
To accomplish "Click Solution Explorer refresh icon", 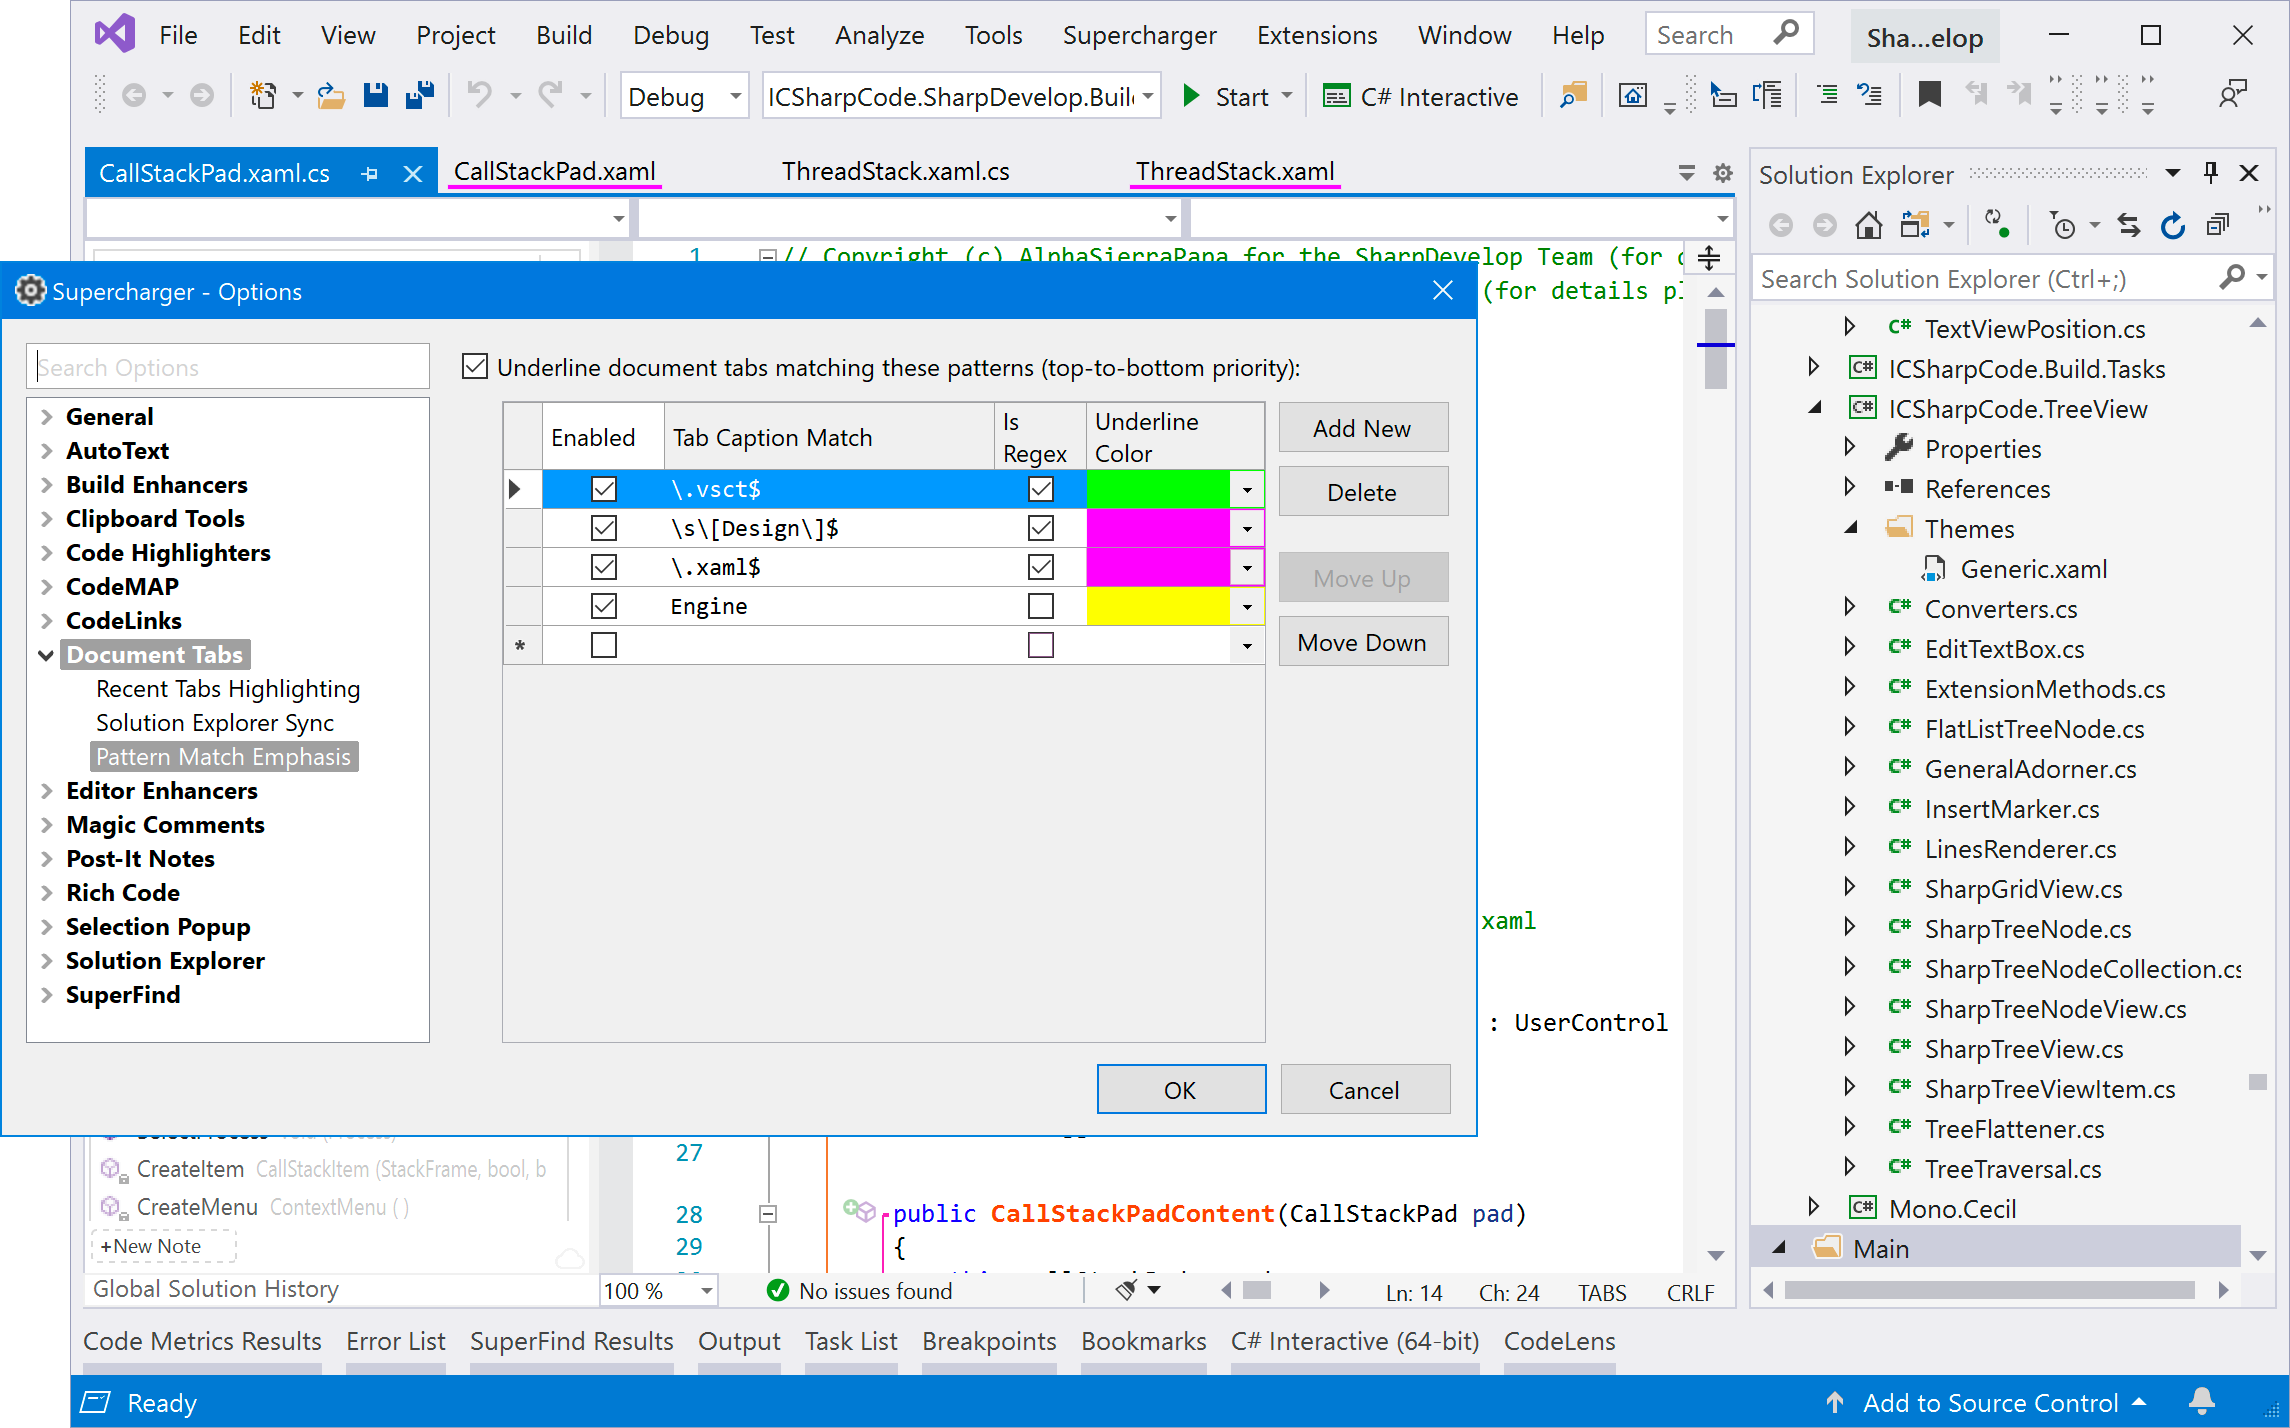I will (x=2172, y=226).
